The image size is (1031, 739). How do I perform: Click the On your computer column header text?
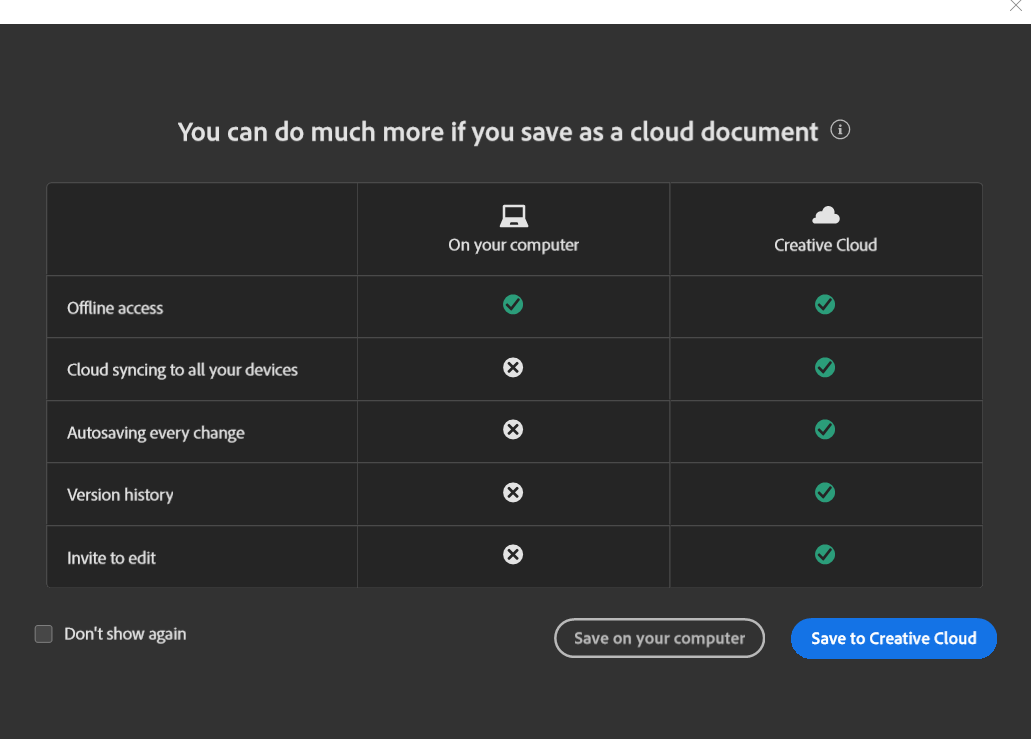[514, 245]
